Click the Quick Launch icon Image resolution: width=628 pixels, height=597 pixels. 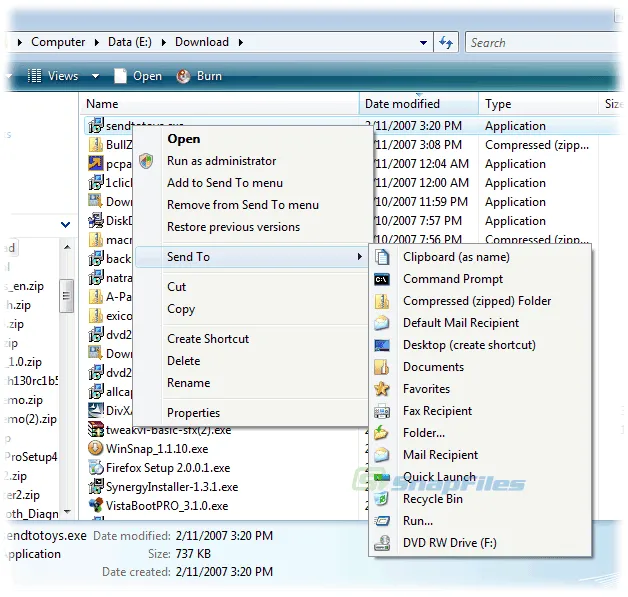[382, 477]
